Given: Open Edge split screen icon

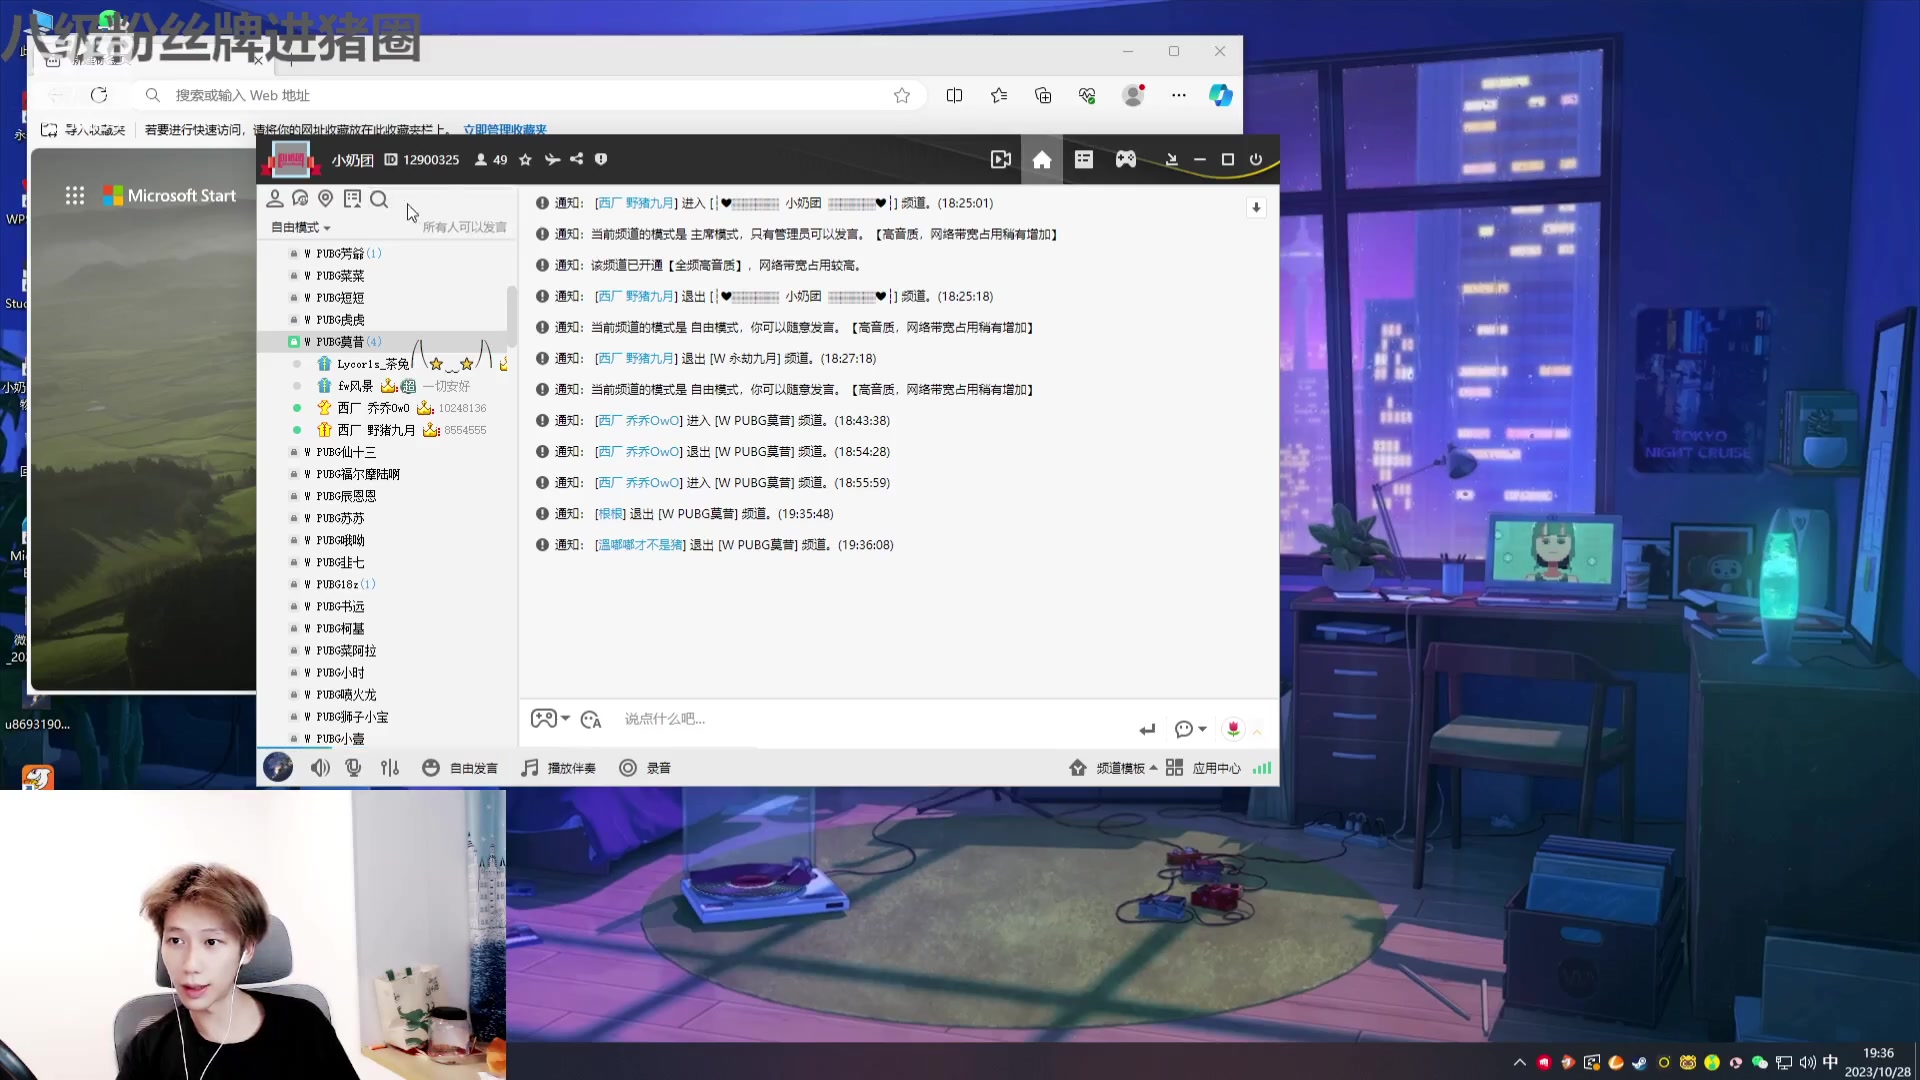Looking at the screenshot, I should click(954, 95).
